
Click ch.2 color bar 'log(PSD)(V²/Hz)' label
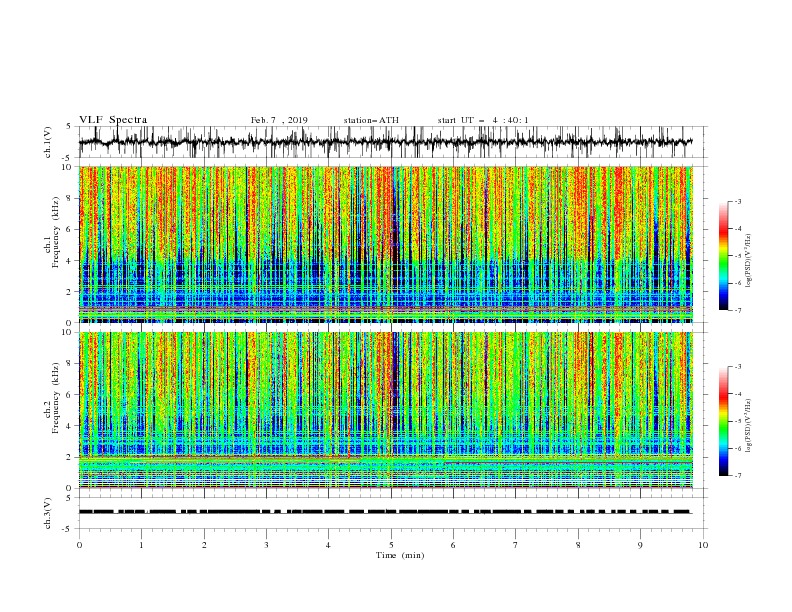(x=749, y=426)
